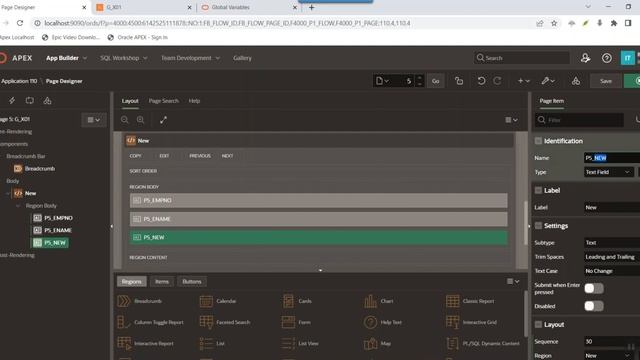Select the Map region type in gallery
This screenshot has height=360, width=640.
pos(378,344)
